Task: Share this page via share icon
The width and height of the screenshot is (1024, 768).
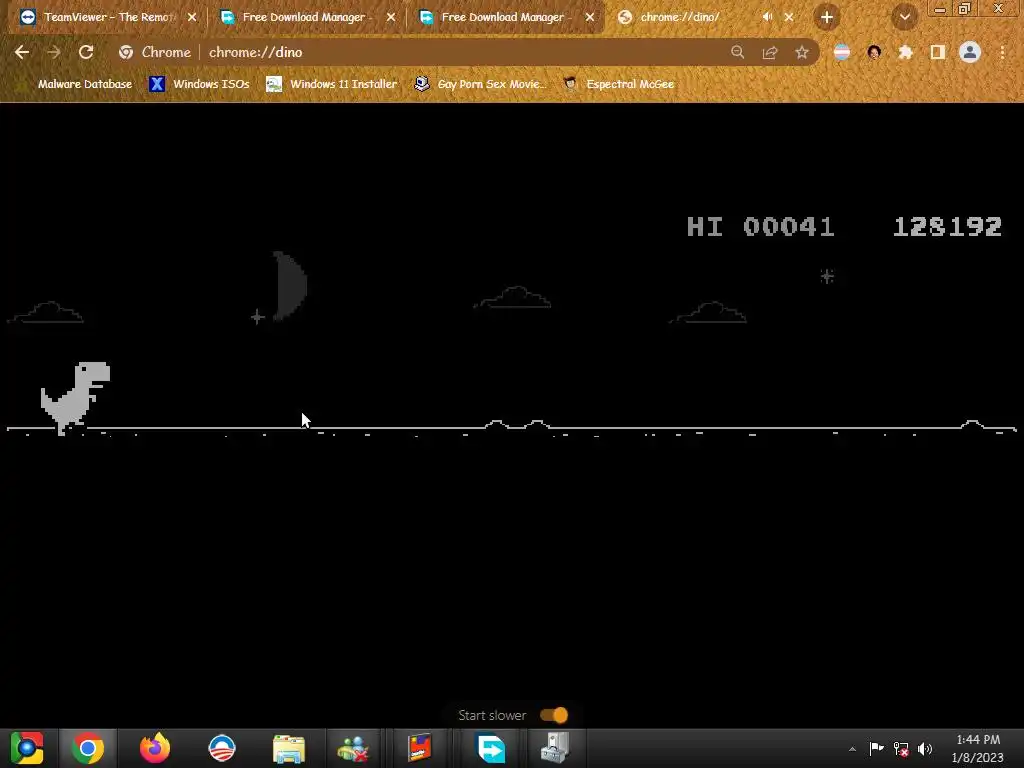Action: [x=770, y=52]
